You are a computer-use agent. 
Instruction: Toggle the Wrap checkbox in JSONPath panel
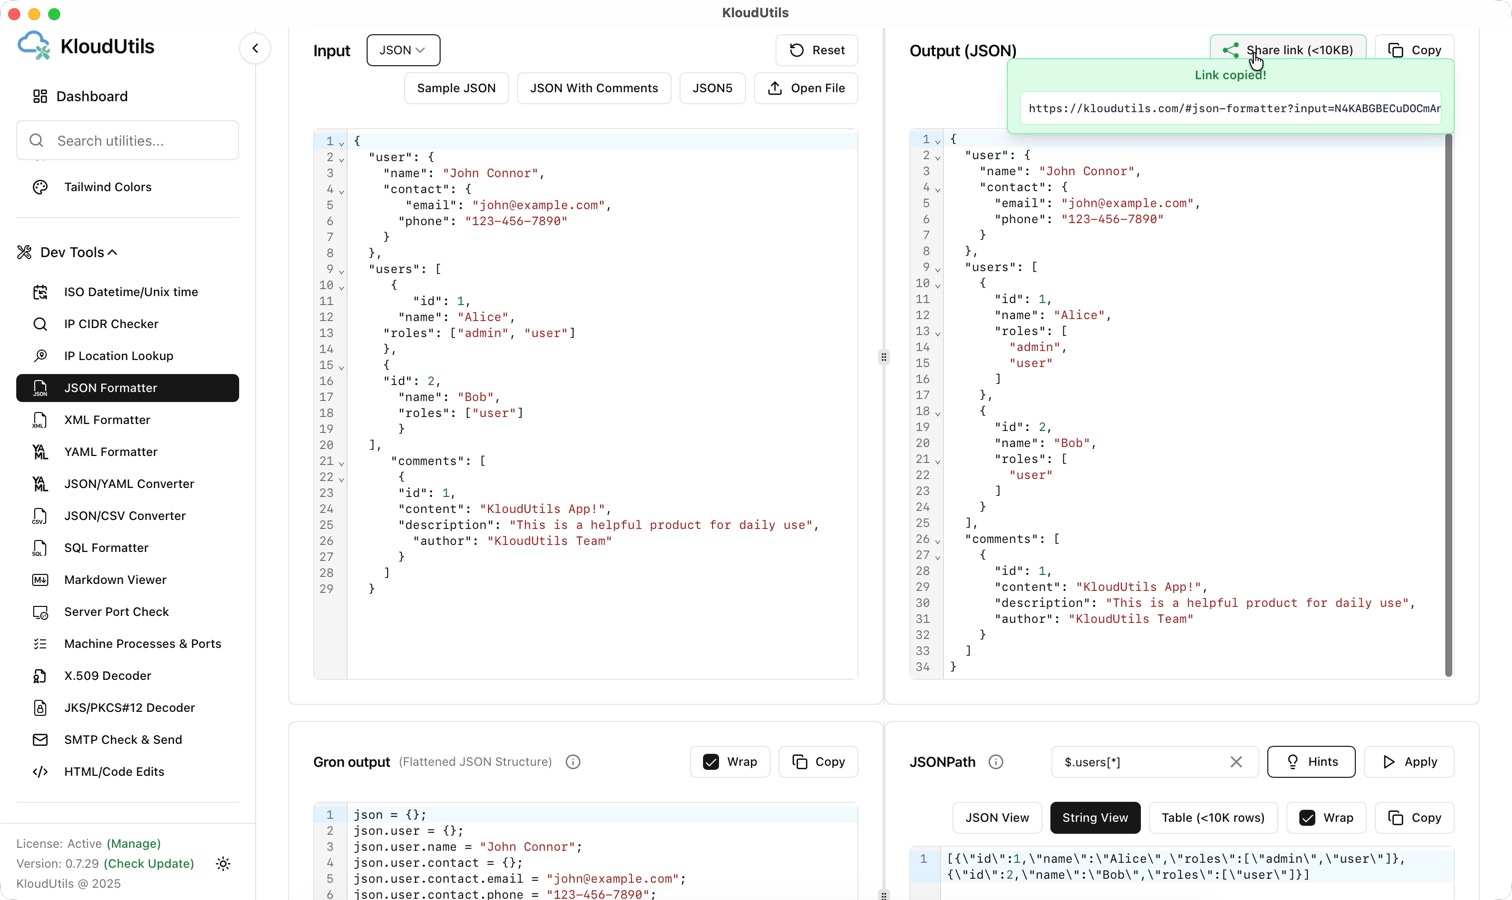pyautogui.click(x=1307, y=818)
